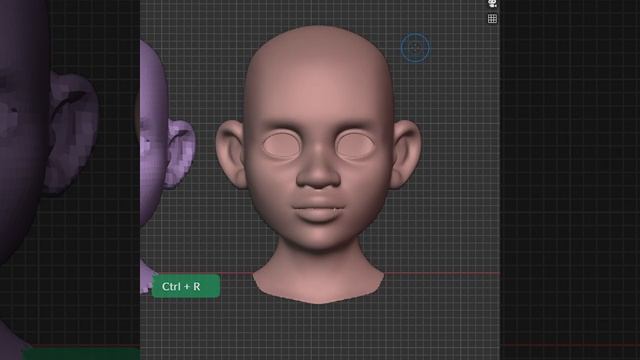Viewport: 640px width, 360px height.
Task: Click the green Ctrl + R label
Action: (186, 286)
